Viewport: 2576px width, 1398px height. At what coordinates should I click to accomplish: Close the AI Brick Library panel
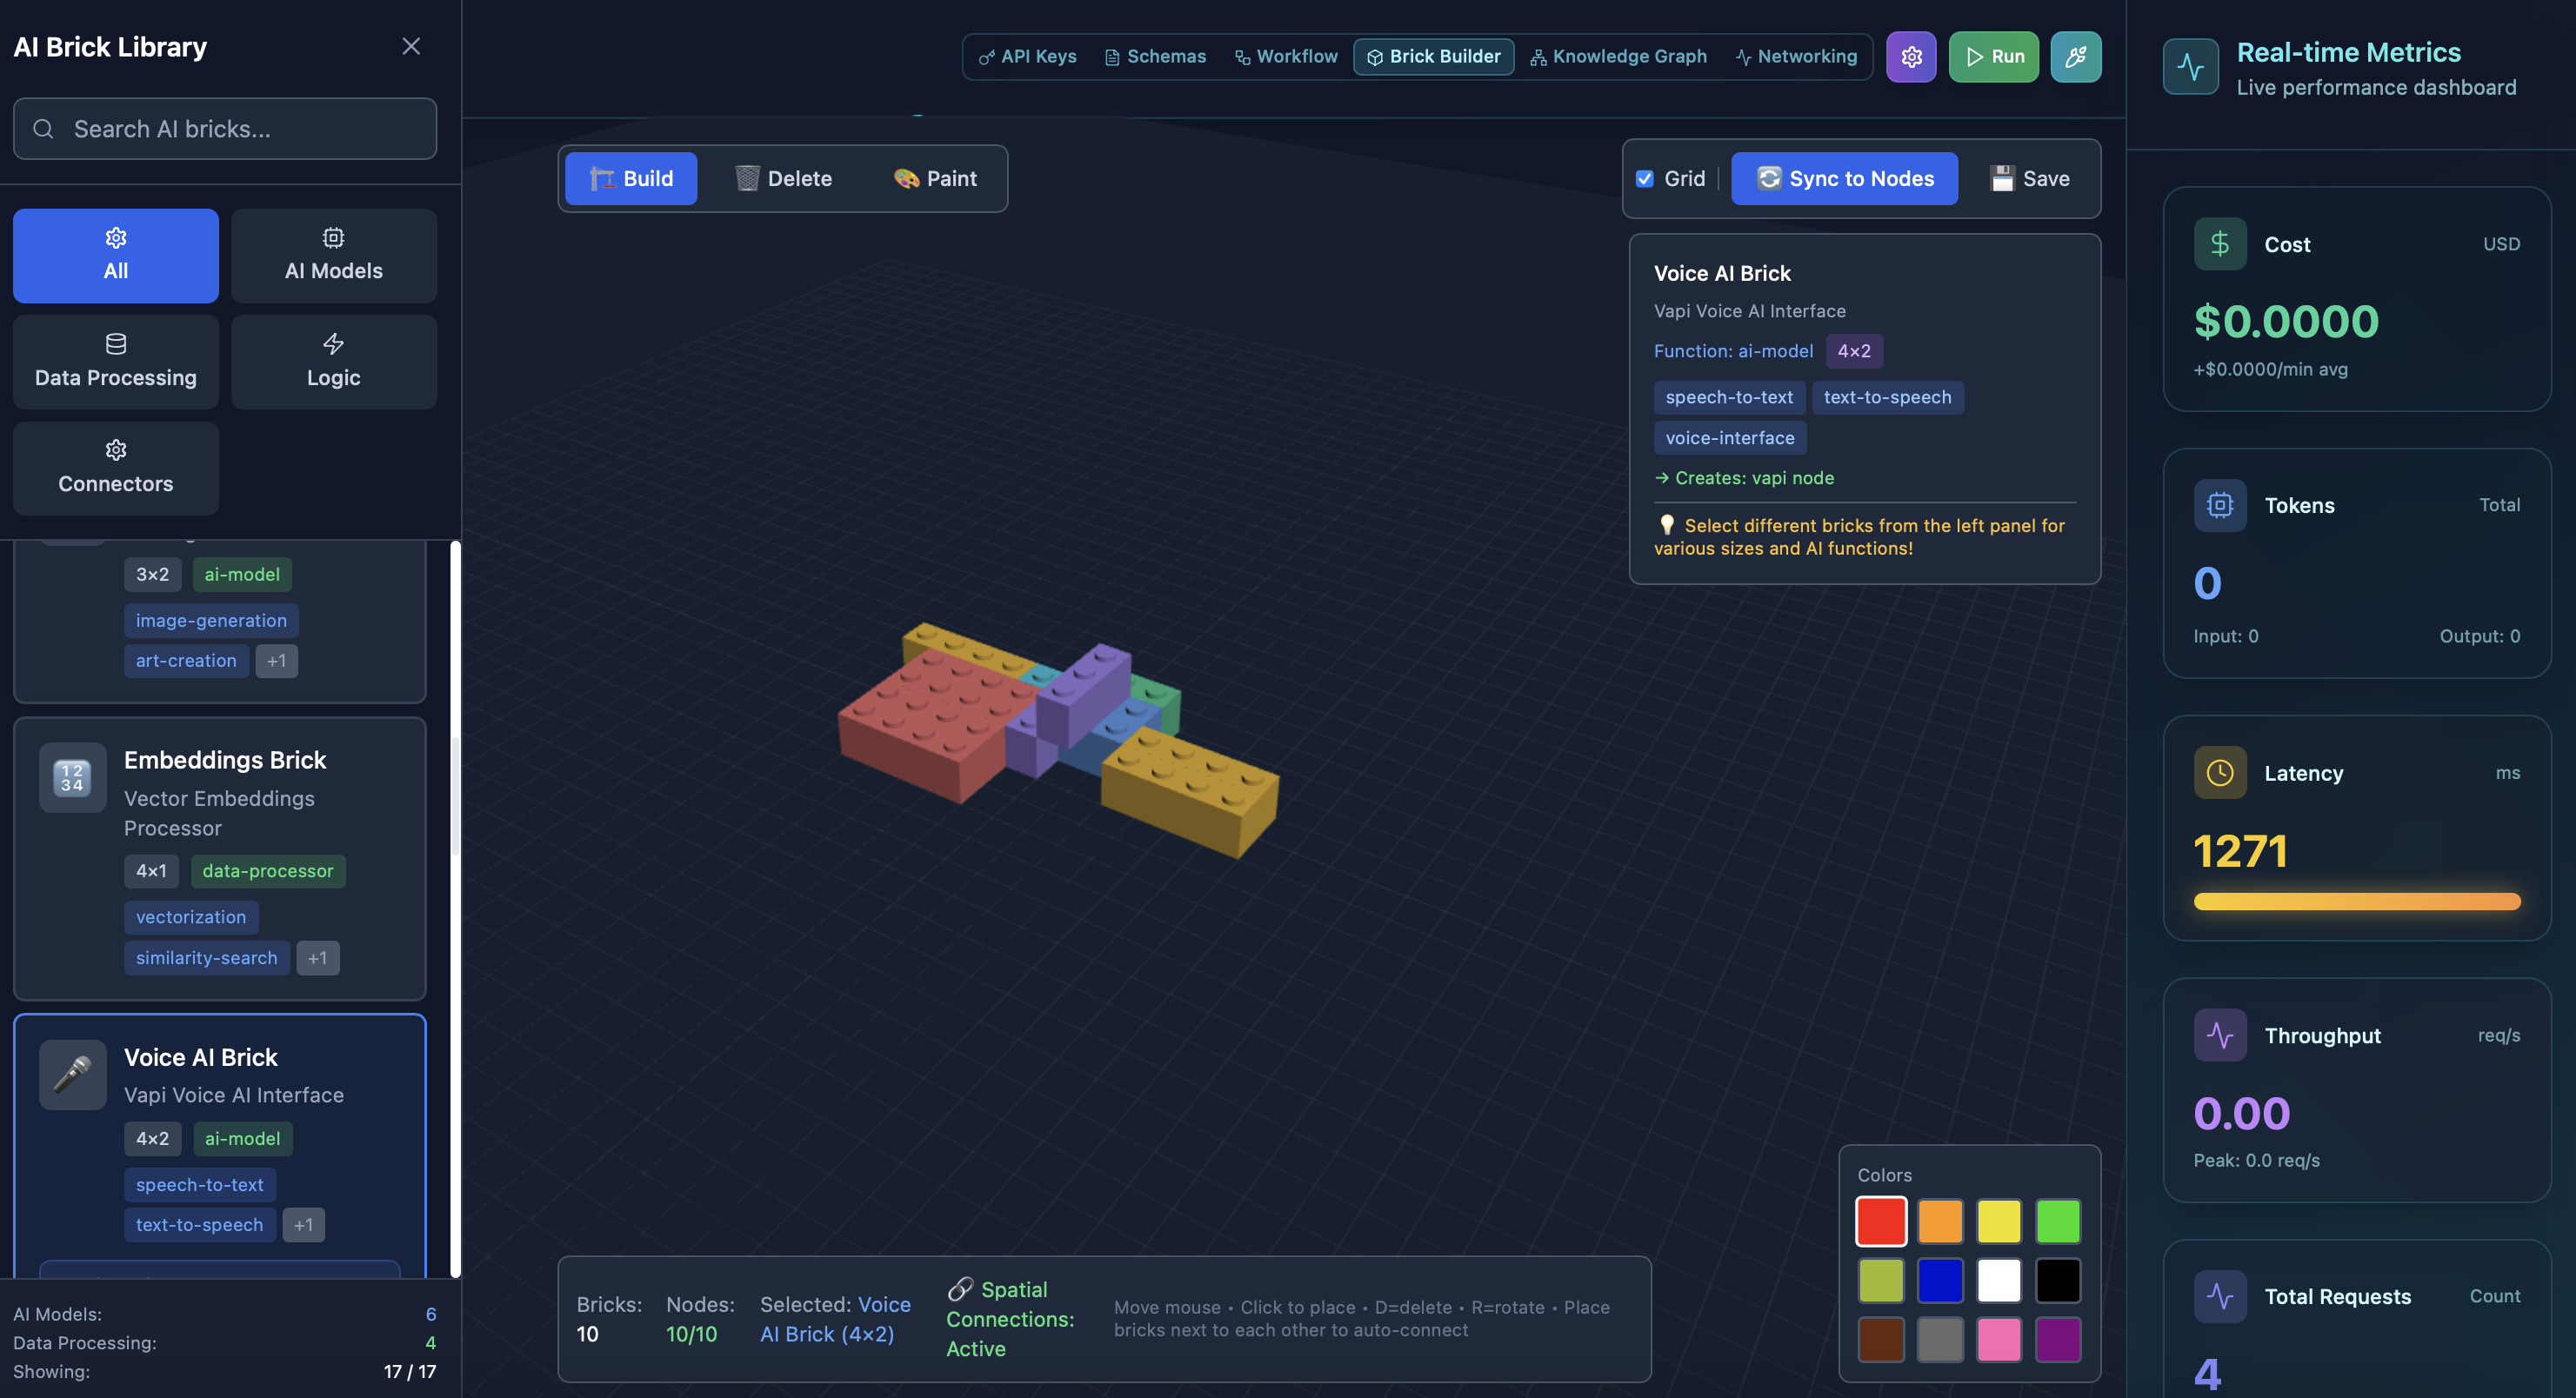[x=410, y=47]
